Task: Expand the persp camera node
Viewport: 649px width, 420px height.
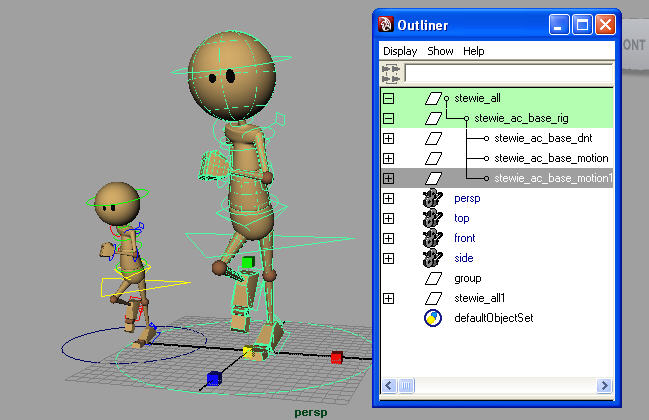Action: point(388,198)
